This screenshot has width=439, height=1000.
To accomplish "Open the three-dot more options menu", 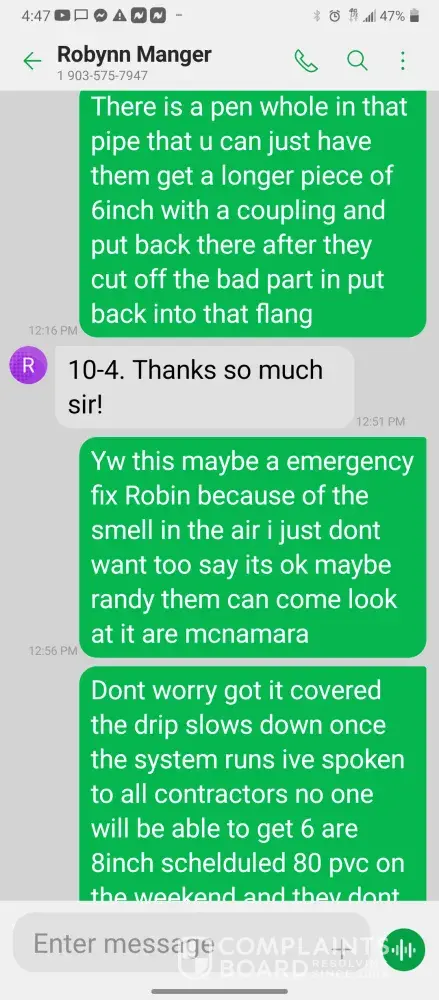I will pos(403,61).
